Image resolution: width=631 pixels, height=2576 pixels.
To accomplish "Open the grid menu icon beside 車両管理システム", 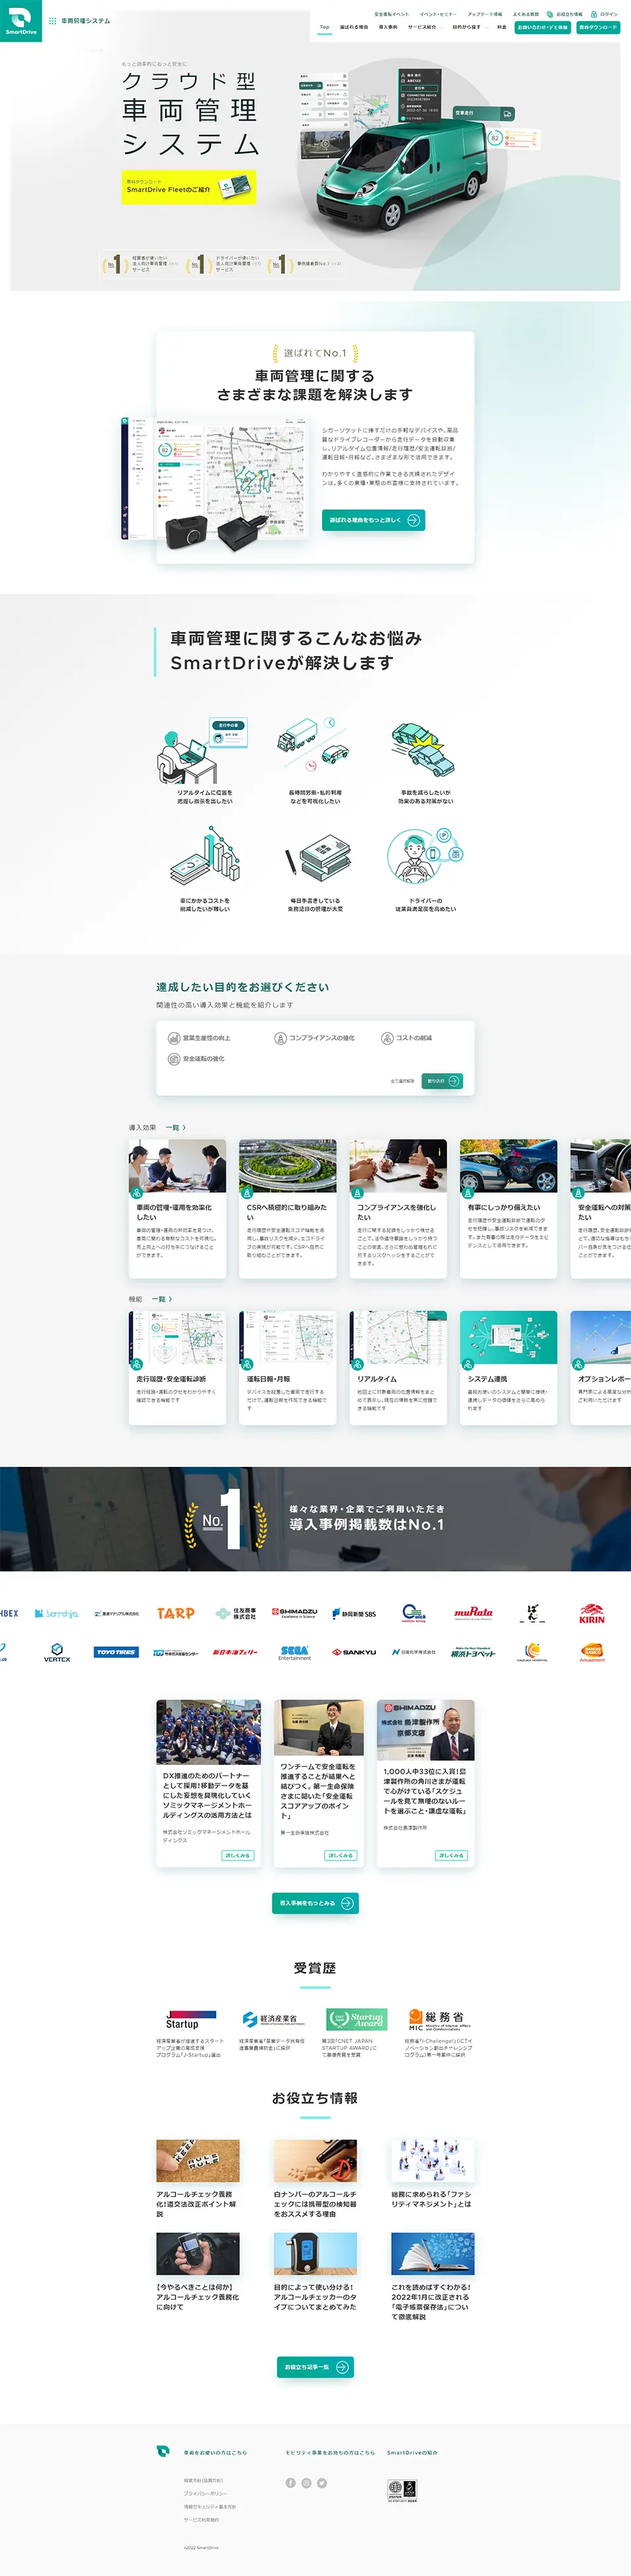I will pos(52,20).
